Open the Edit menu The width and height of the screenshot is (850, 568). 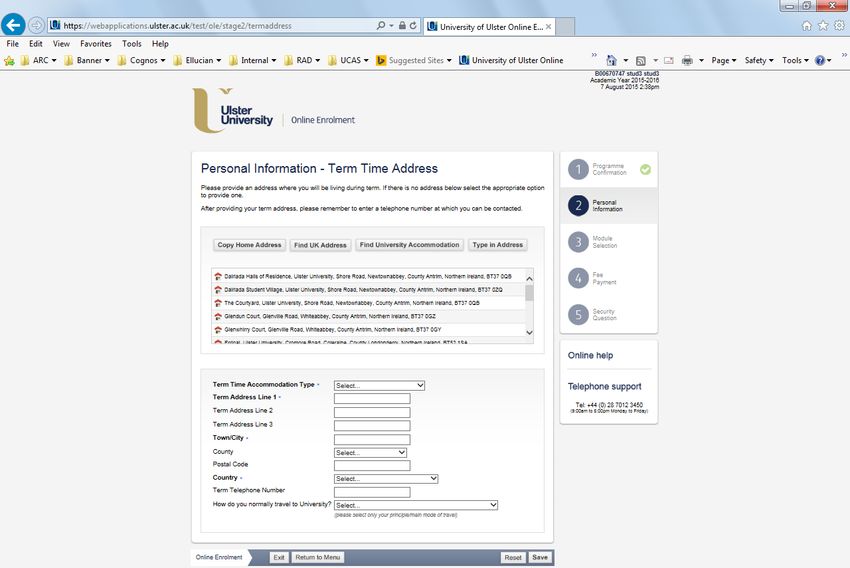36,44
